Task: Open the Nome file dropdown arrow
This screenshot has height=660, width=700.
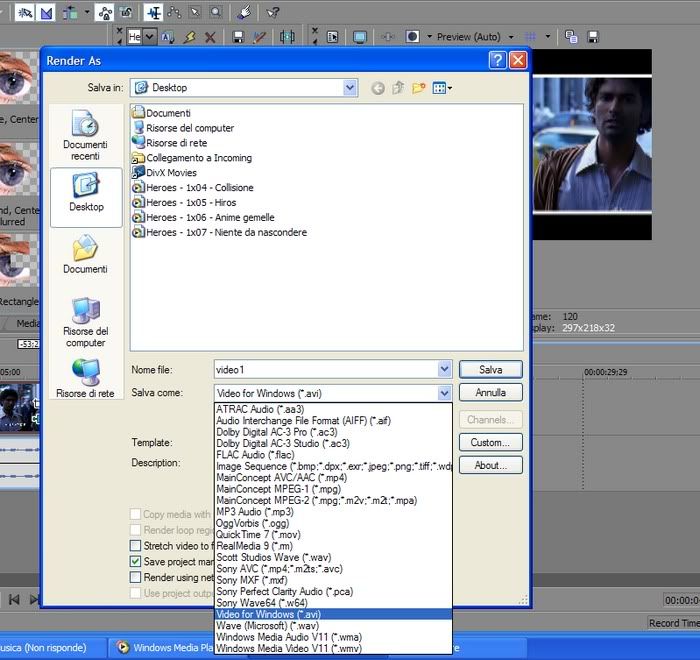Action: point(444,369)
